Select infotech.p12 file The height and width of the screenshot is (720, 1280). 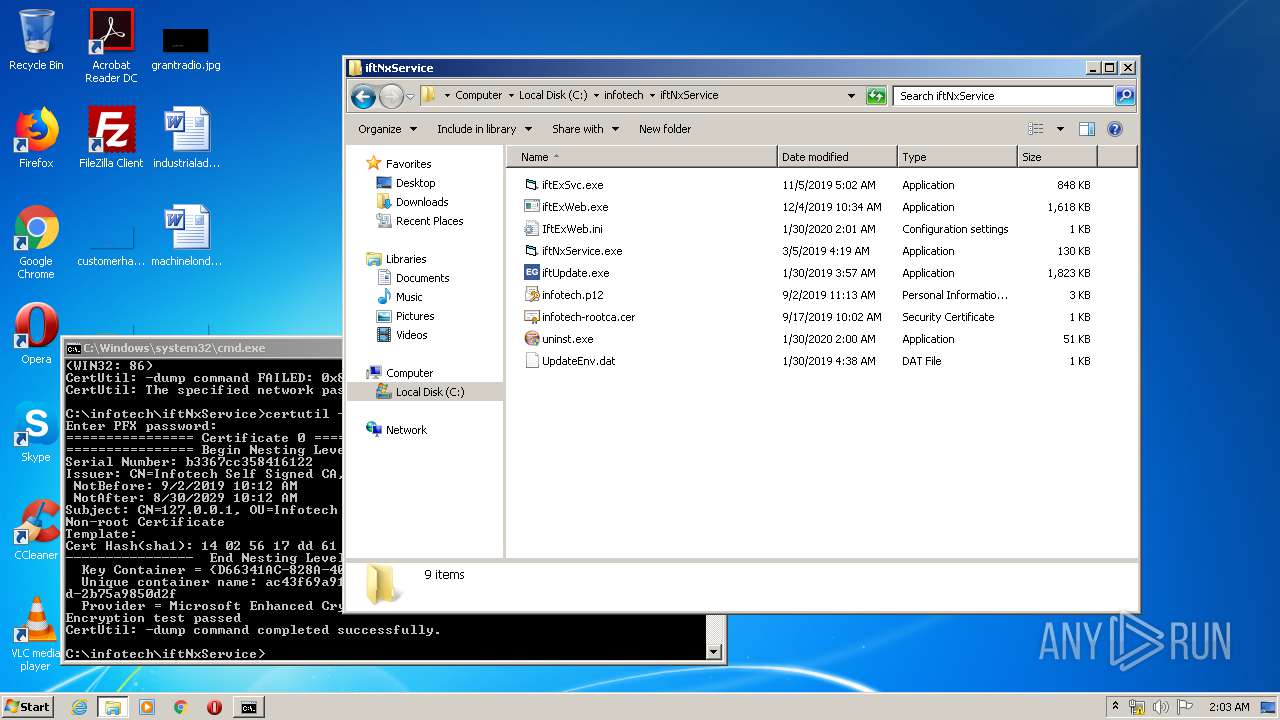click(572, 295)
